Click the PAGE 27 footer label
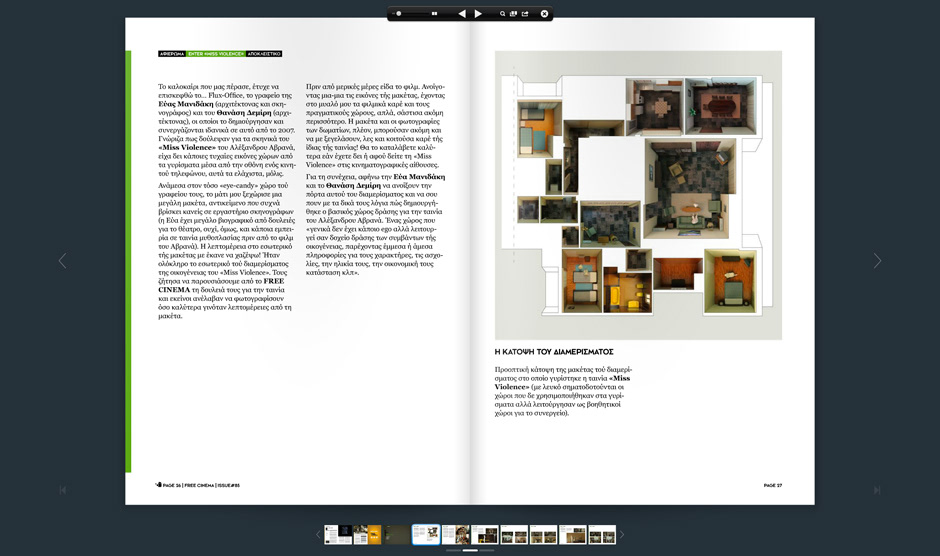This screenshot has height=556, width=940. 773,485
